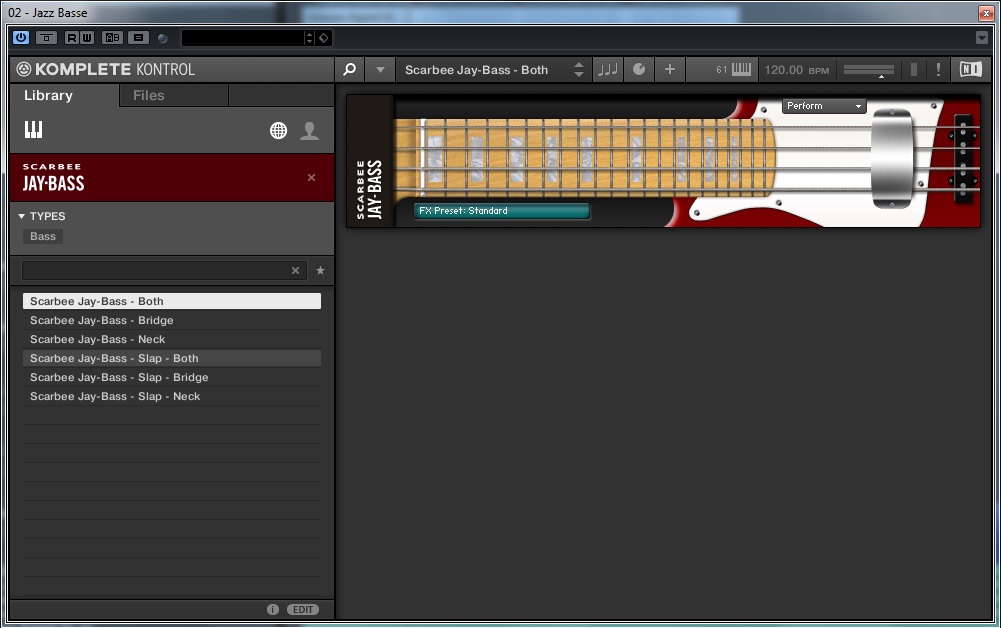Image resolution: width=1001 pixels, height=628 pixels.
Task: Open the Perform panel (three notes icon)
Action: pos(607,70)
